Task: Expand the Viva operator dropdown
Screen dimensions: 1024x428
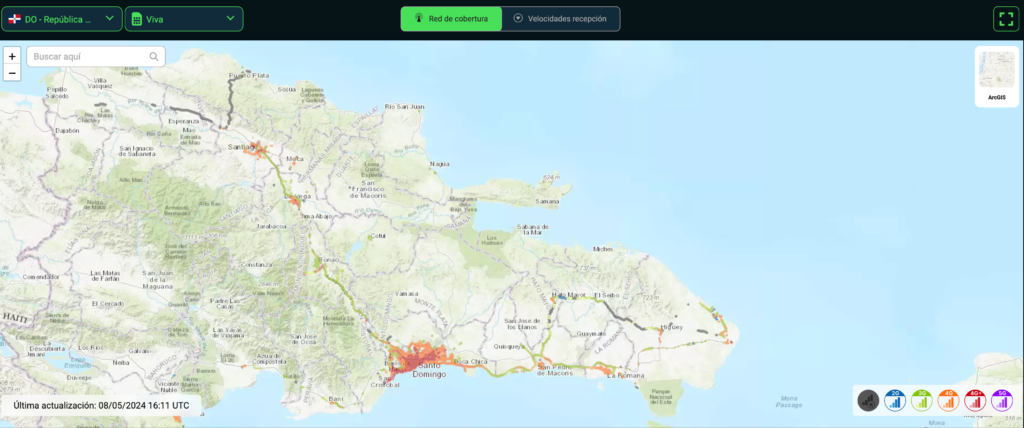Action: [184, 19]
